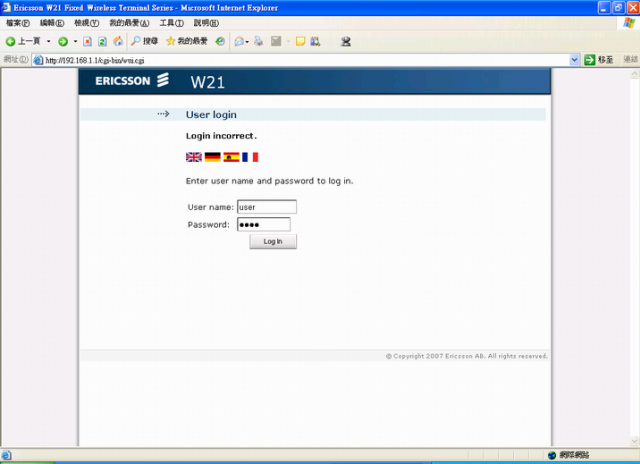Refresh the page with green arrows icon
640x464 pixels.
point(102,41)
